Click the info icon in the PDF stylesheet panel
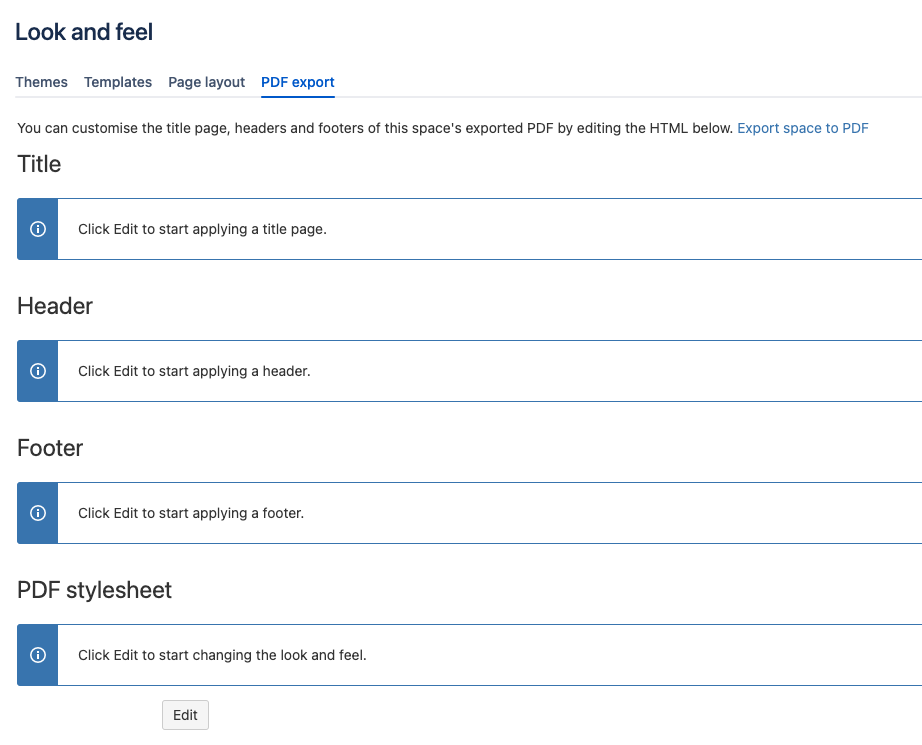The height and width of the screenshot is (745, 922). (x=37, y=655)
